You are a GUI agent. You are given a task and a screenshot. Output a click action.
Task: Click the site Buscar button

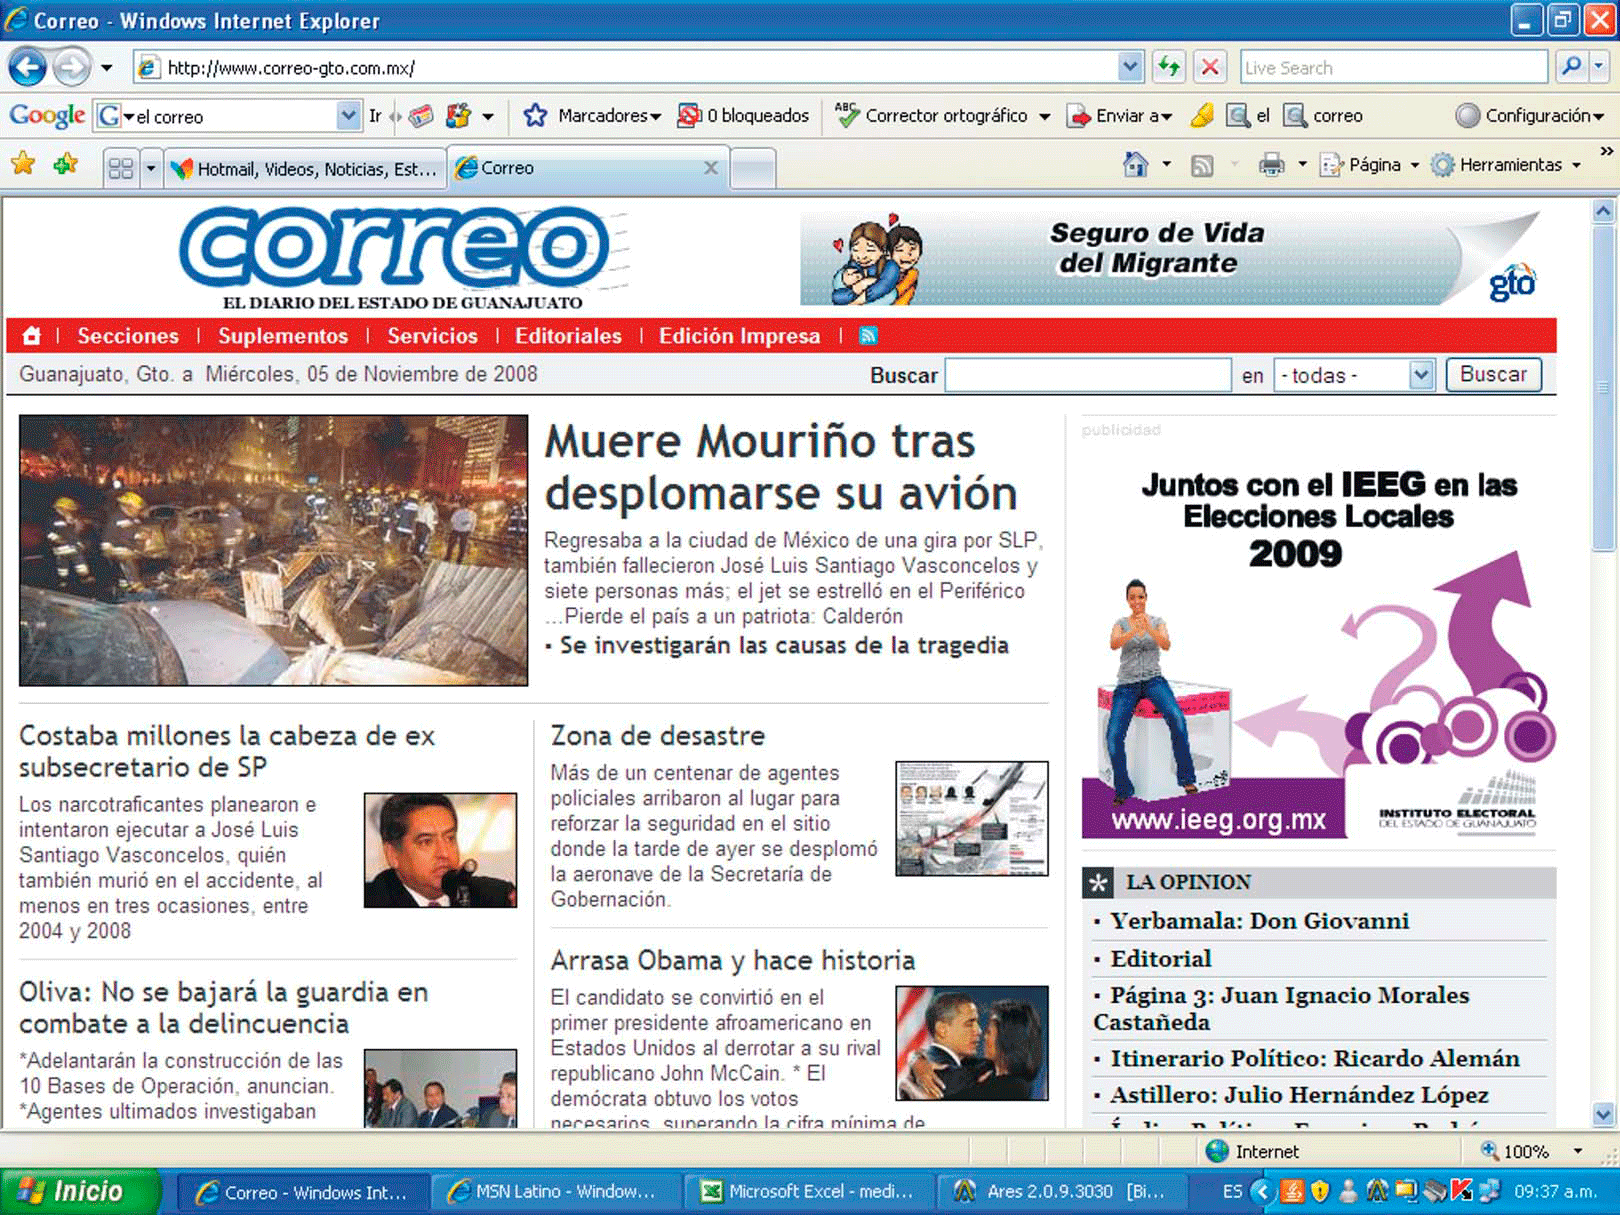(x=1494, y=375)
